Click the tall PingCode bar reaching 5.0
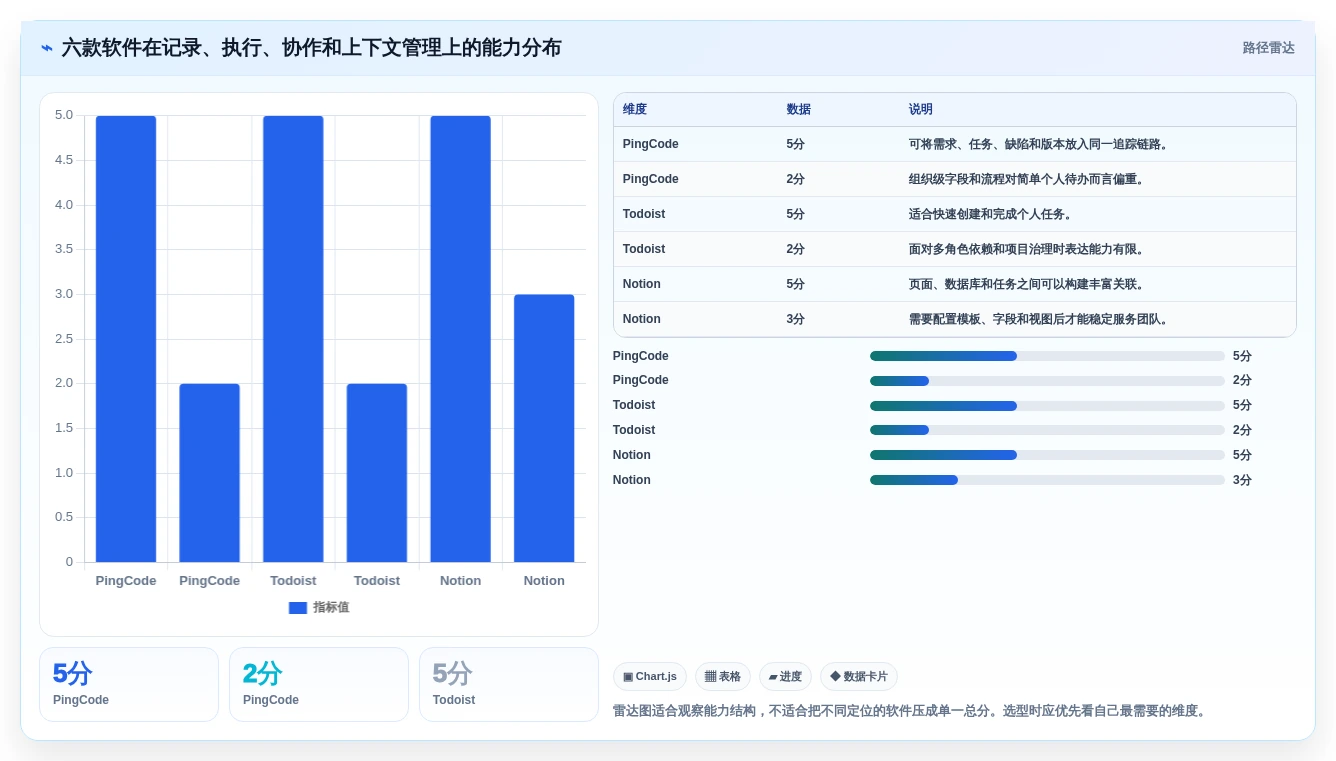The width and height of the screenshot is (1336, 761). pyautogui.click(x=126, y=339)
